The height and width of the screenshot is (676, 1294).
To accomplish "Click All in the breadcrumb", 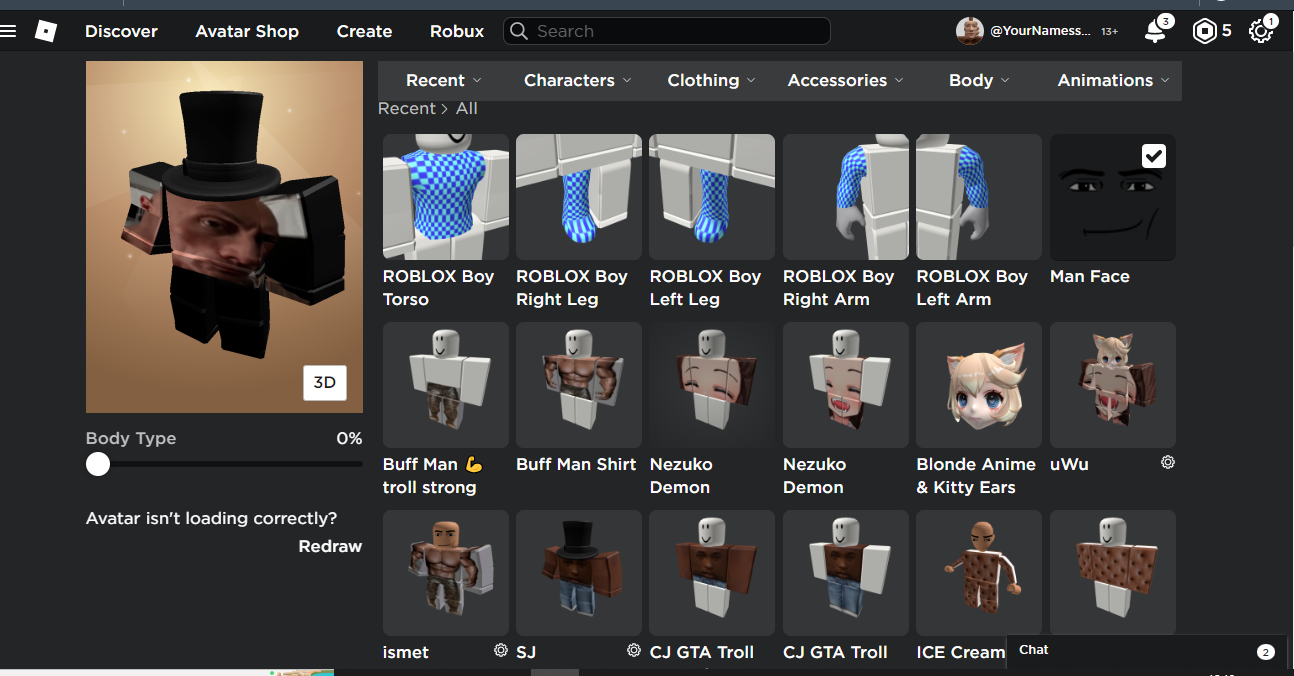I will tap(467, 108).
